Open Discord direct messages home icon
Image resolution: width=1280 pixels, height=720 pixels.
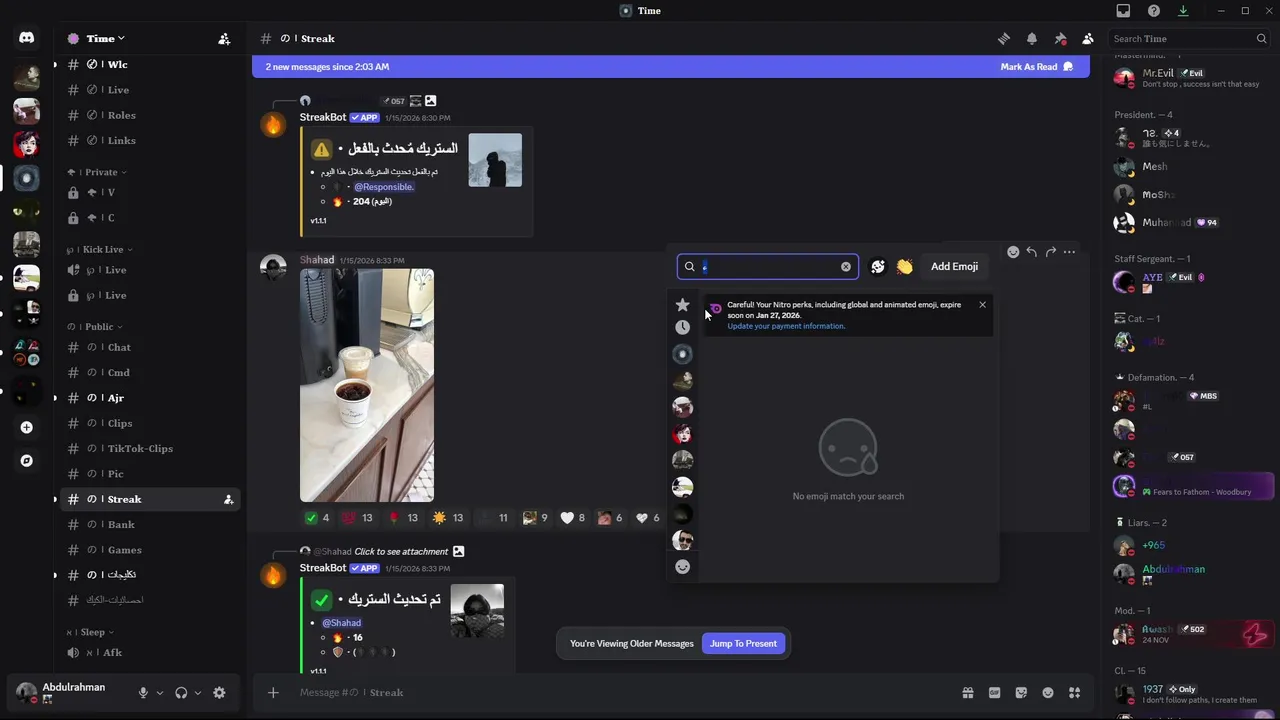tap(26, 38)
